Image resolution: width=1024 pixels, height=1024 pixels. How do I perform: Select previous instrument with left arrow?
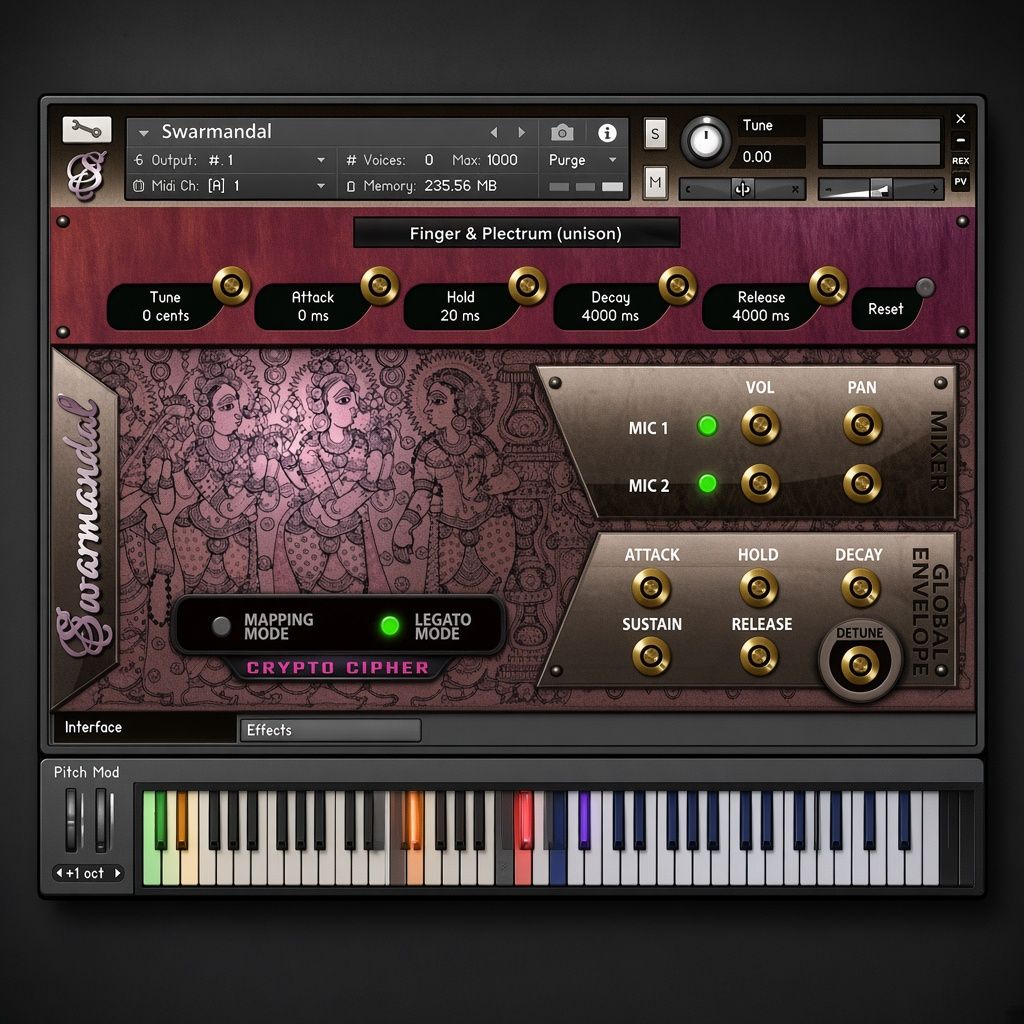[x=494, y=133]
